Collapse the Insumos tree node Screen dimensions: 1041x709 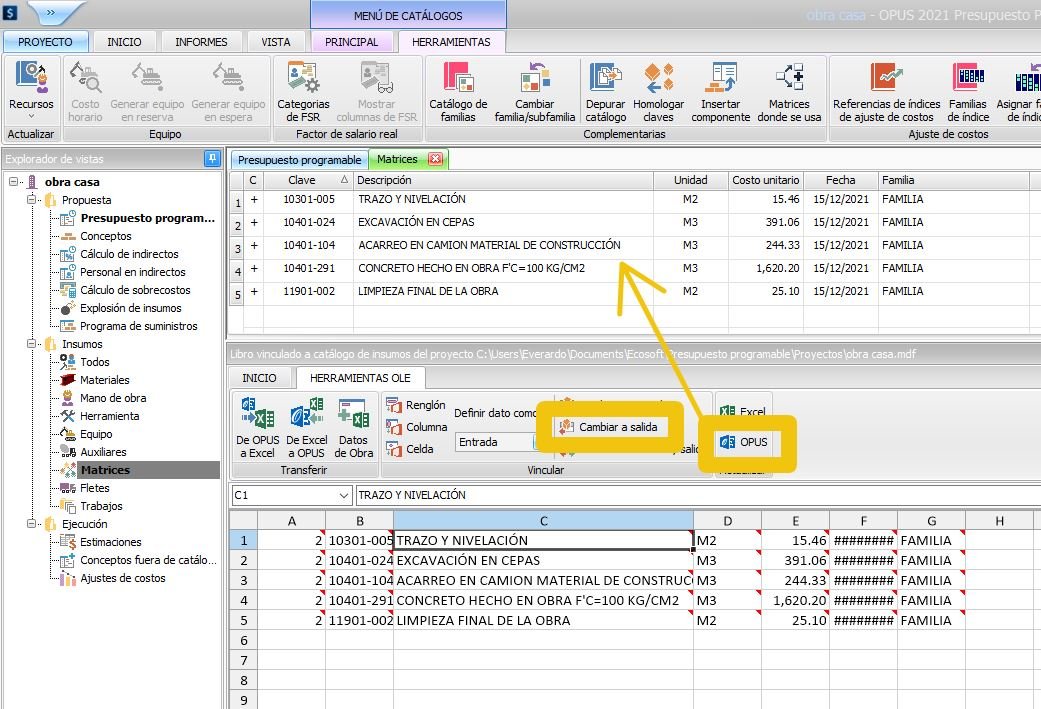pos(32,344)
